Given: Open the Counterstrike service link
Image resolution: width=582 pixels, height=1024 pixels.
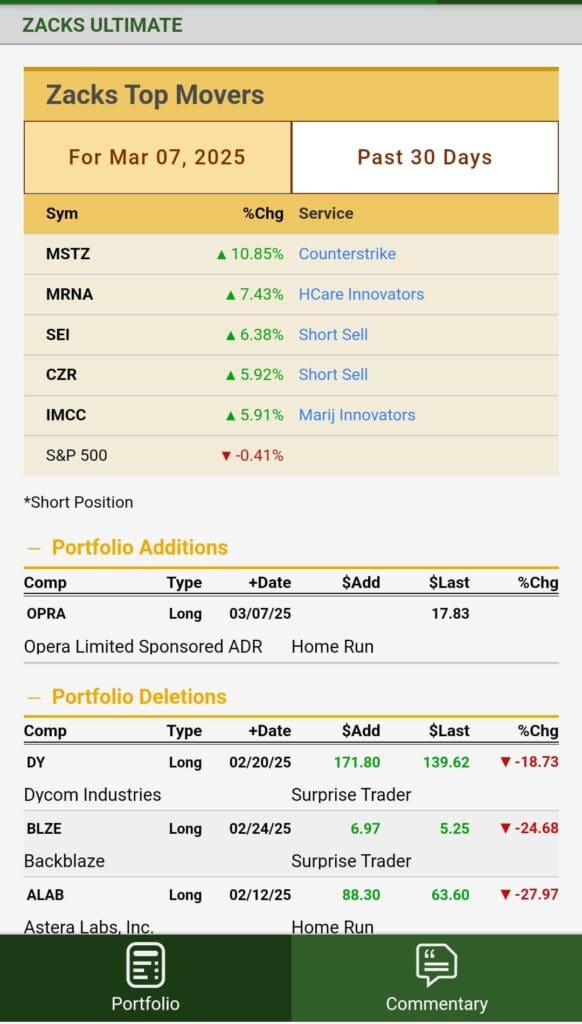Looking at the screenshot, I should 347,254.
